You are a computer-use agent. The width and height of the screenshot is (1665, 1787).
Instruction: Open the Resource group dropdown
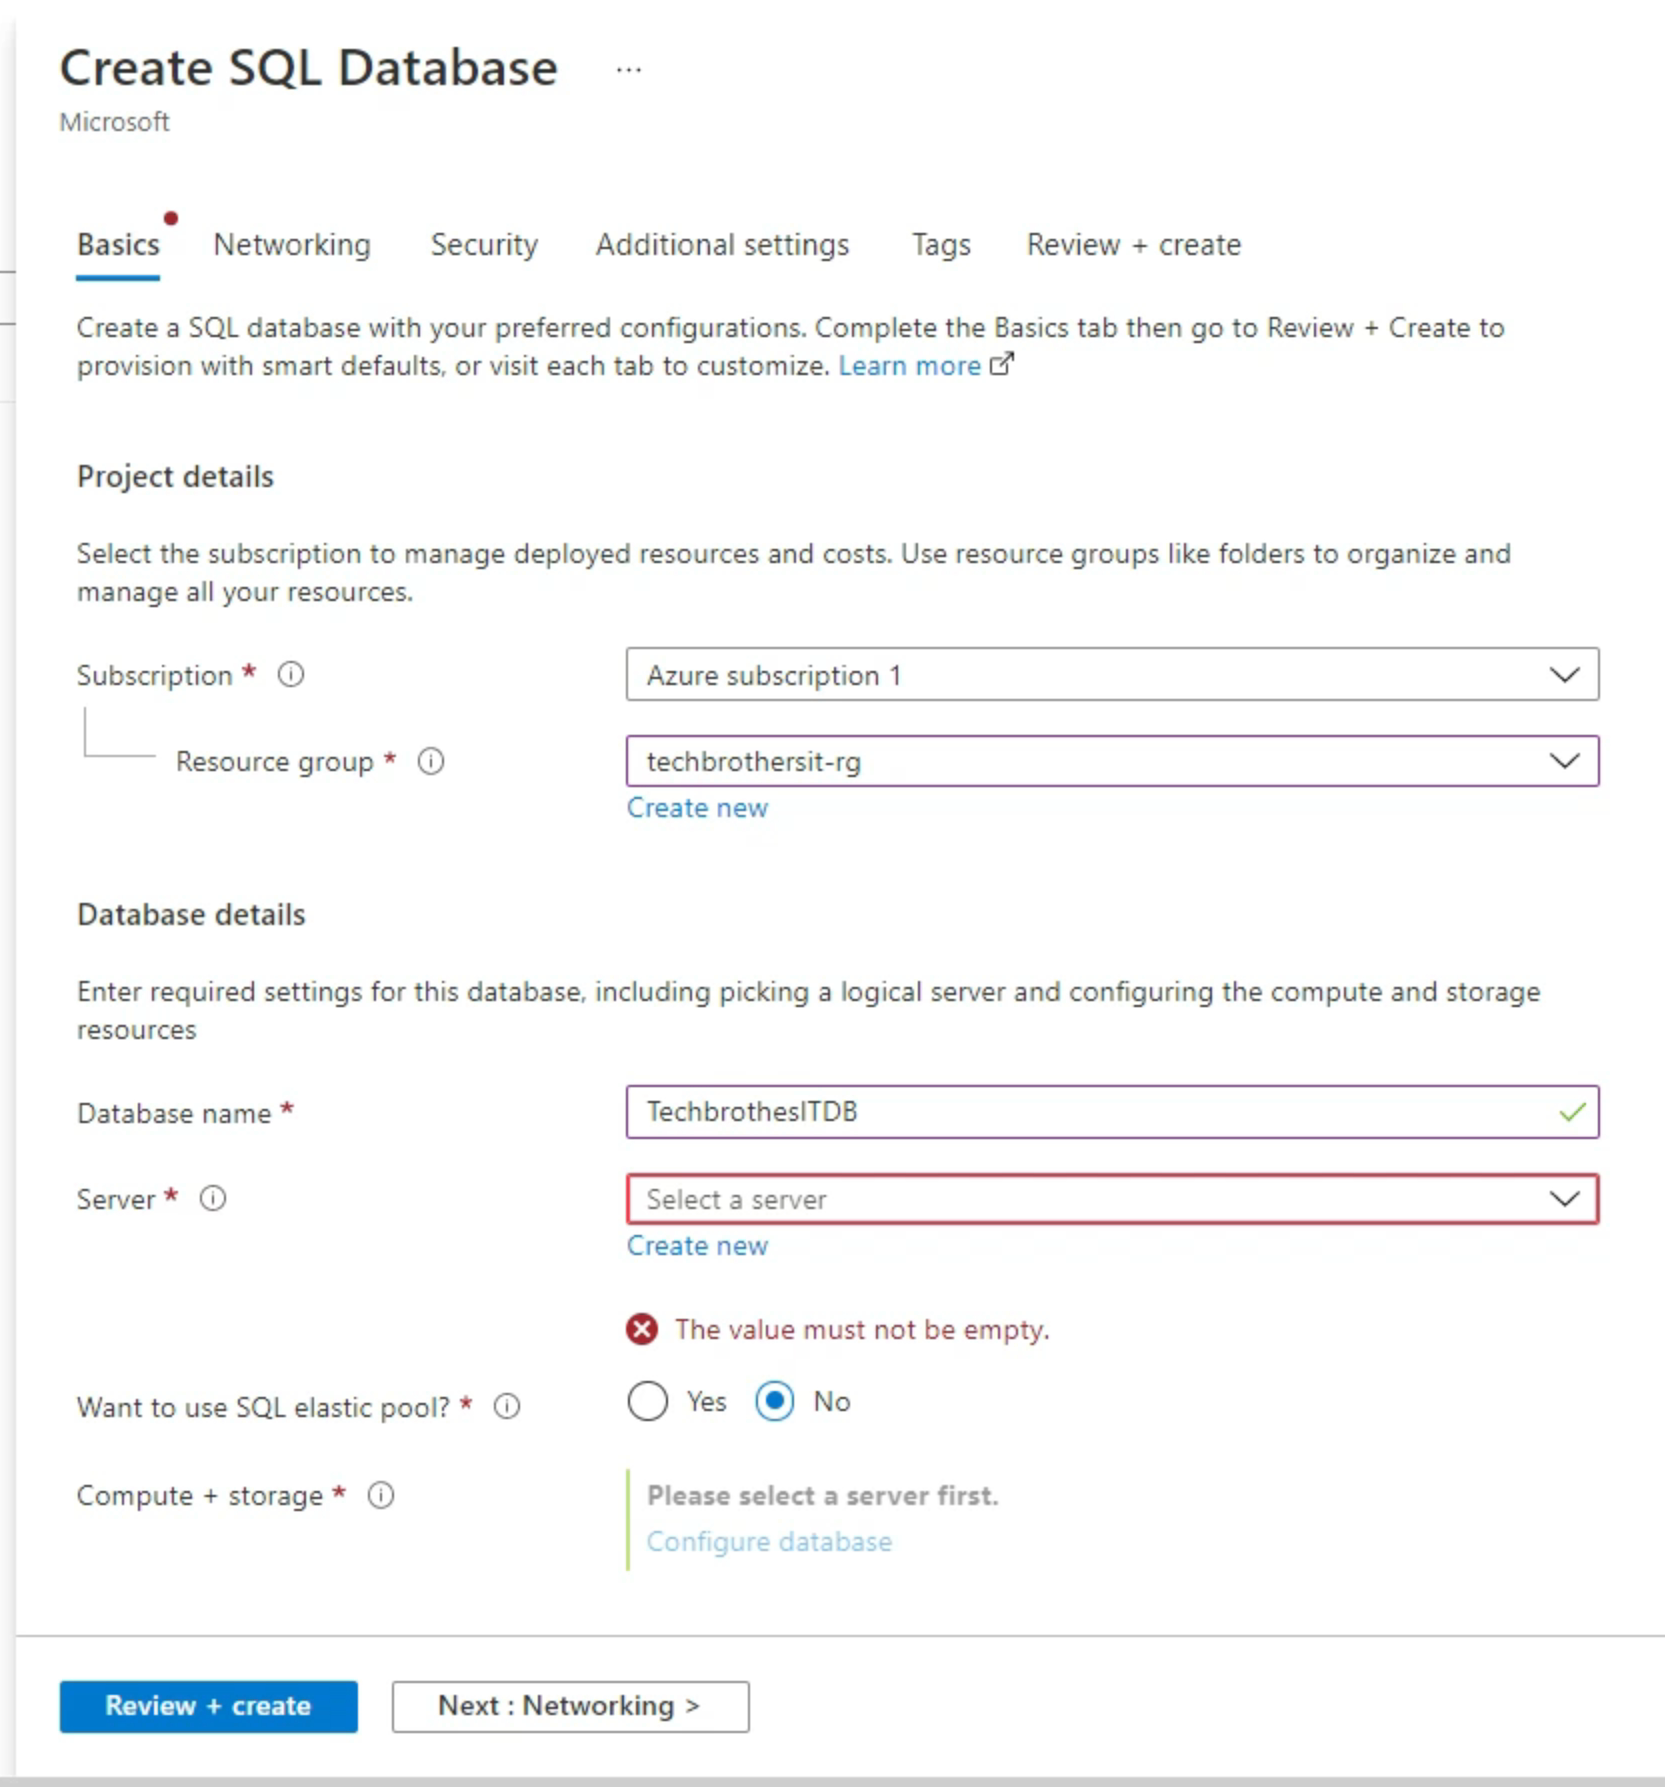coord(1111,762)
